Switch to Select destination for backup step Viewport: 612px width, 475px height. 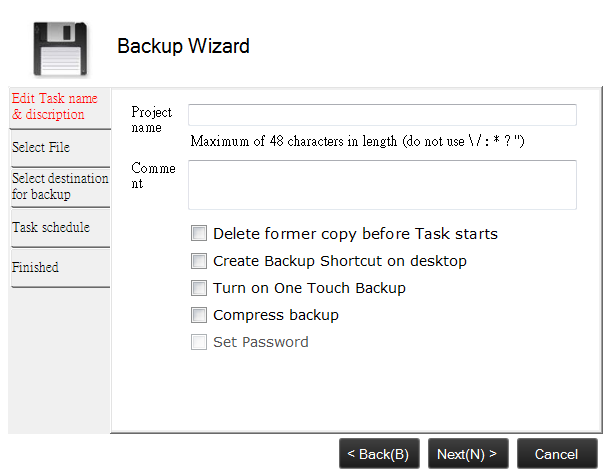pos(59,186)
